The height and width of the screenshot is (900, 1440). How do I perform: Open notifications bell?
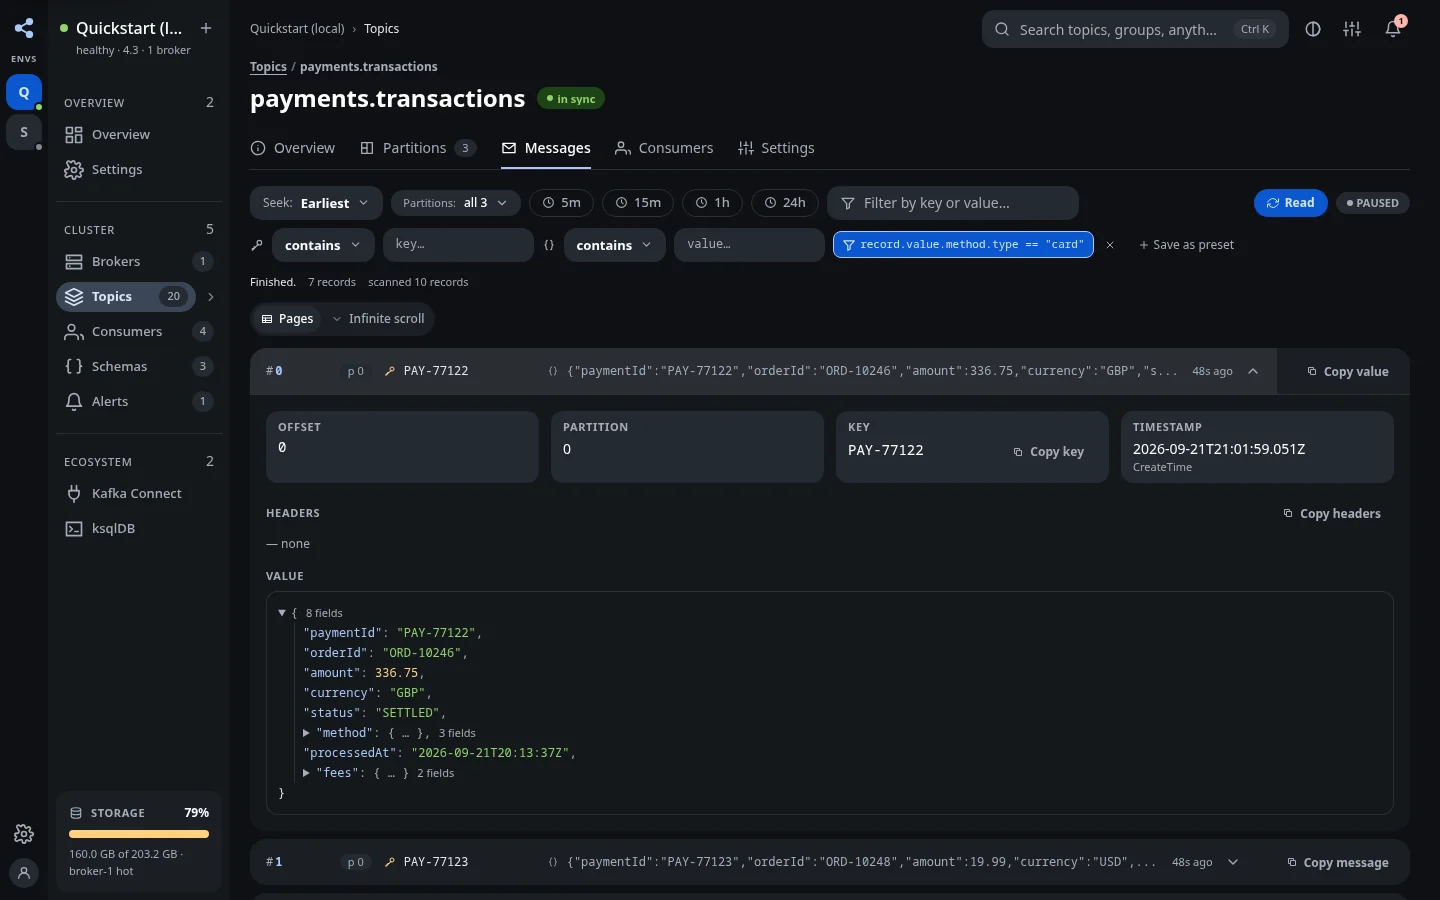tap(1393, 29)
